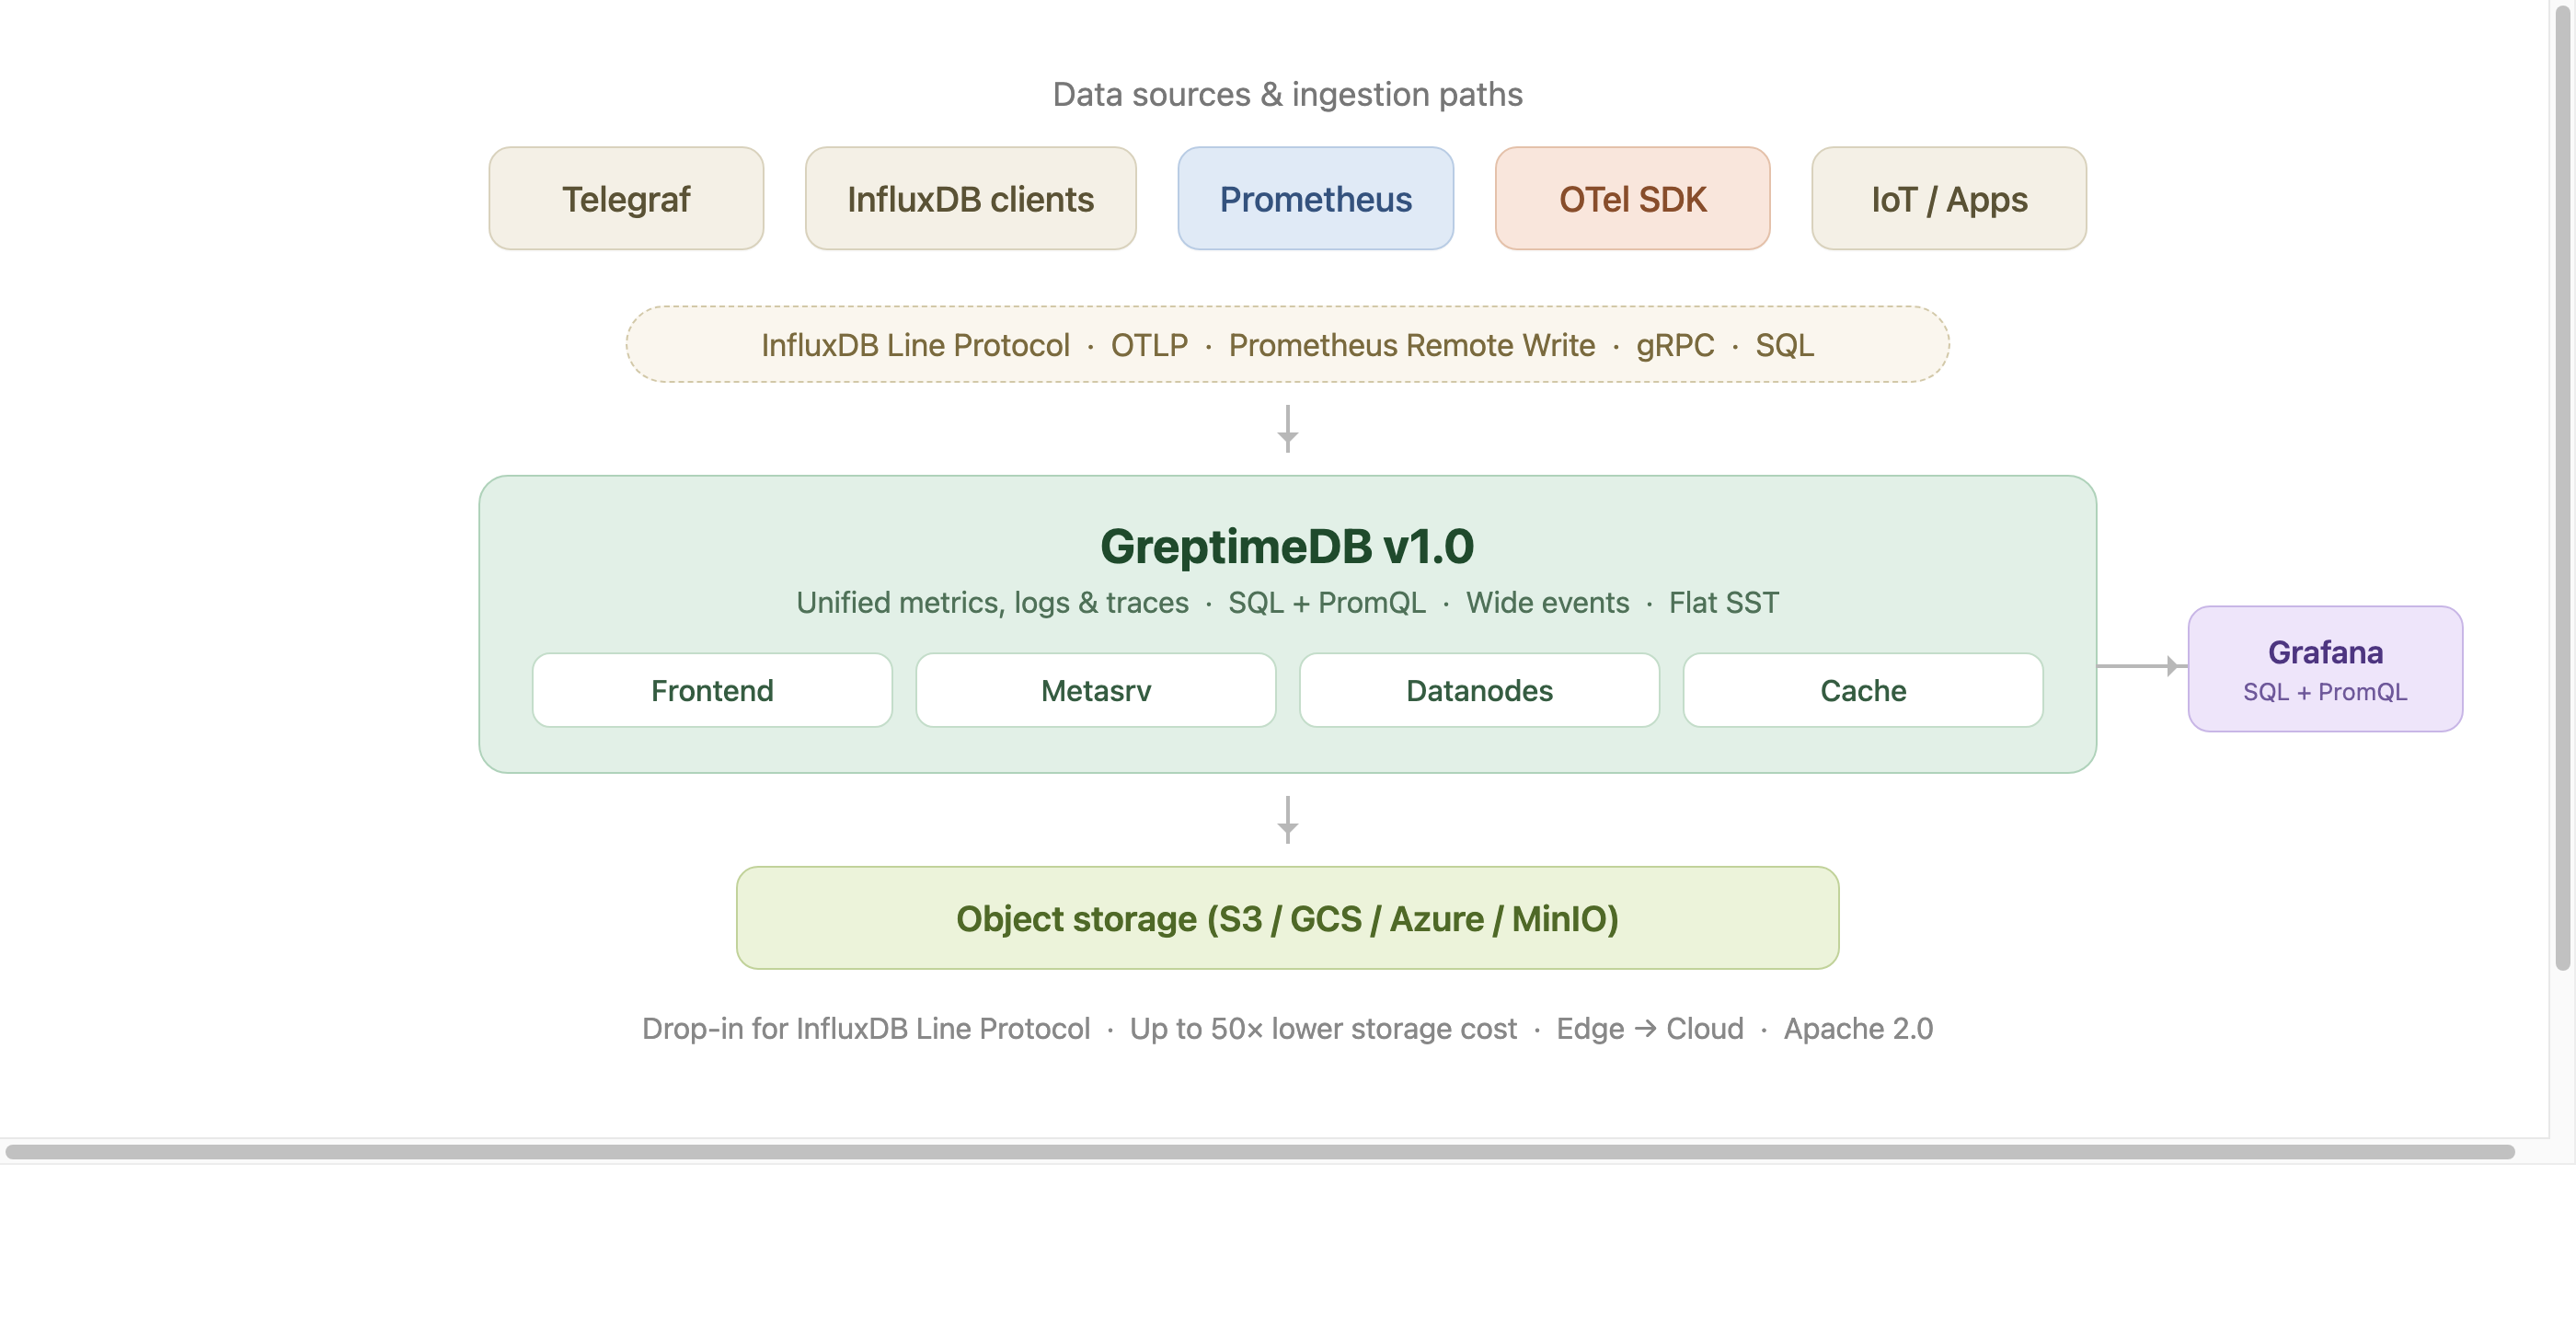This screenshot has width=2576, height=1325.
Task: Select the OTel SDK box
Action: 1632,199
